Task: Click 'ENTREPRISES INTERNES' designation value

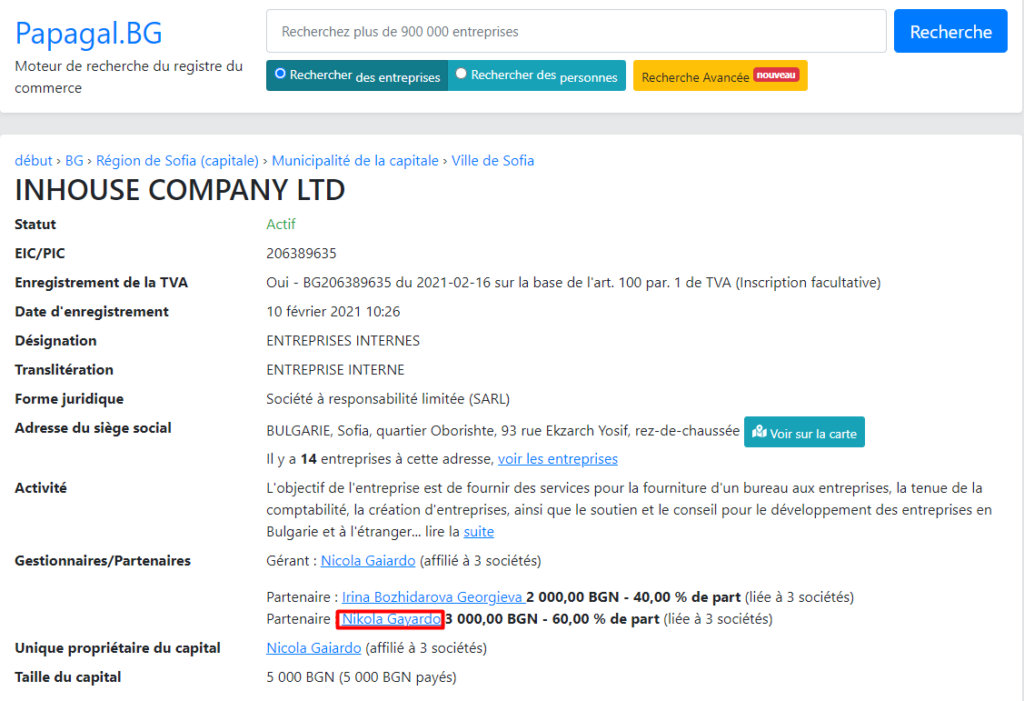Action: click(343, 341)
